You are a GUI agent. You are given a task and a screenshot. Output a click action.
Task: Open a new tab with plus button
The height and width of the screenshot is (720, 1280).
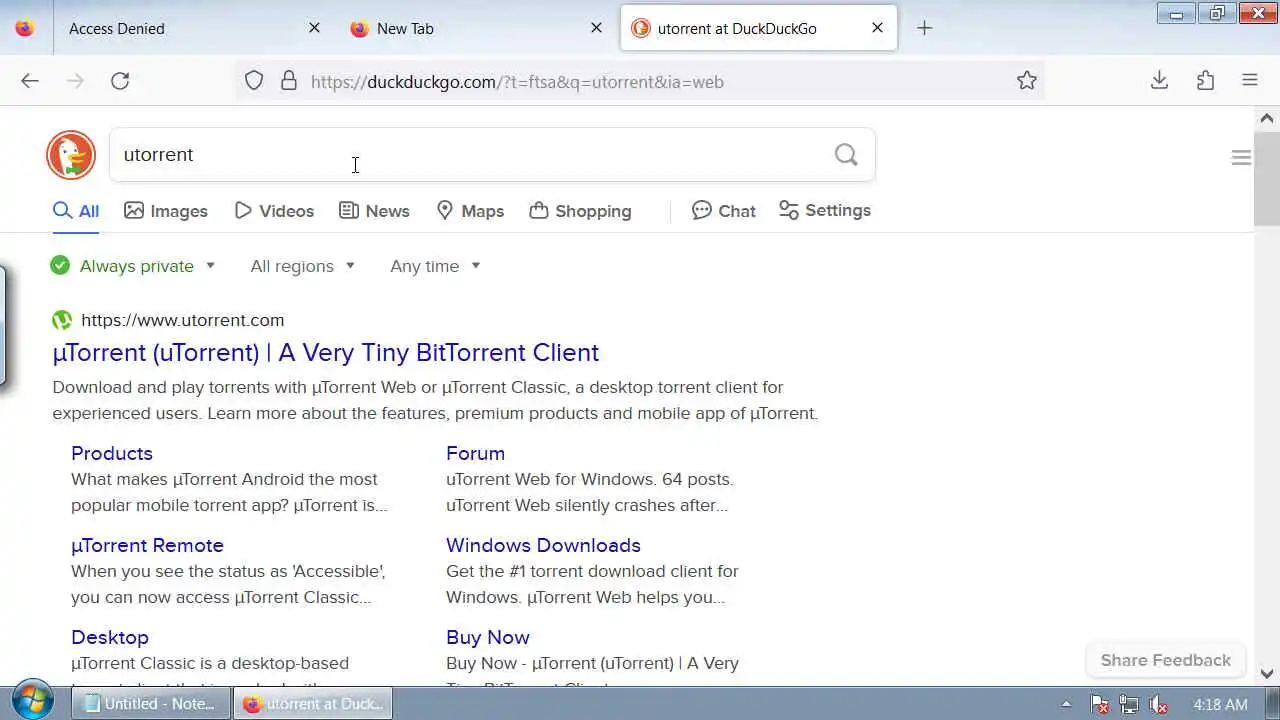[925, 28]
